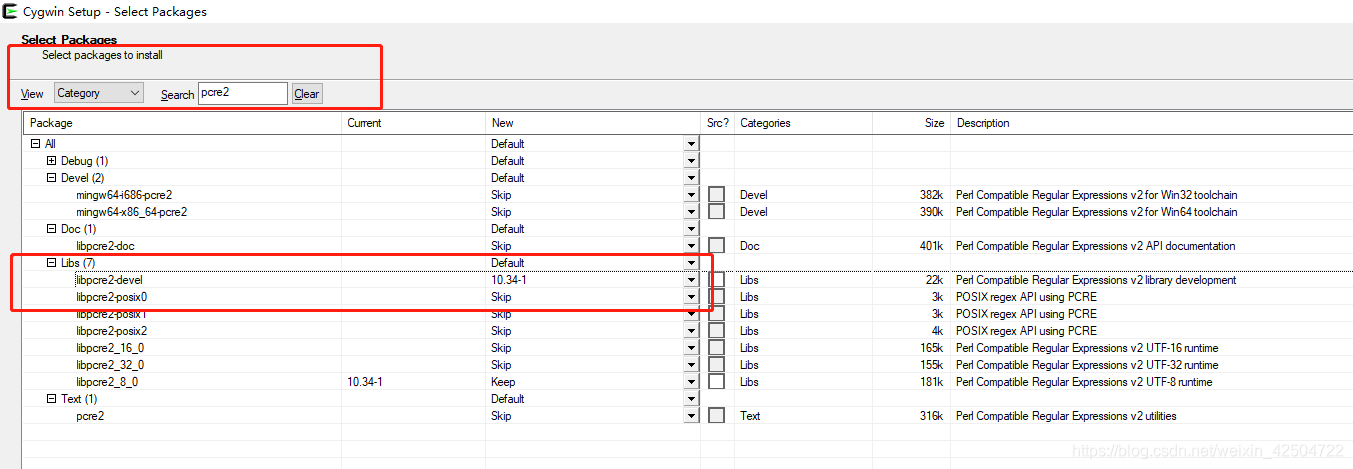The height and width of the screenshot is (469, 1353).
Task: Select the libpcre2-doc package name
Action: coord(106,246)
